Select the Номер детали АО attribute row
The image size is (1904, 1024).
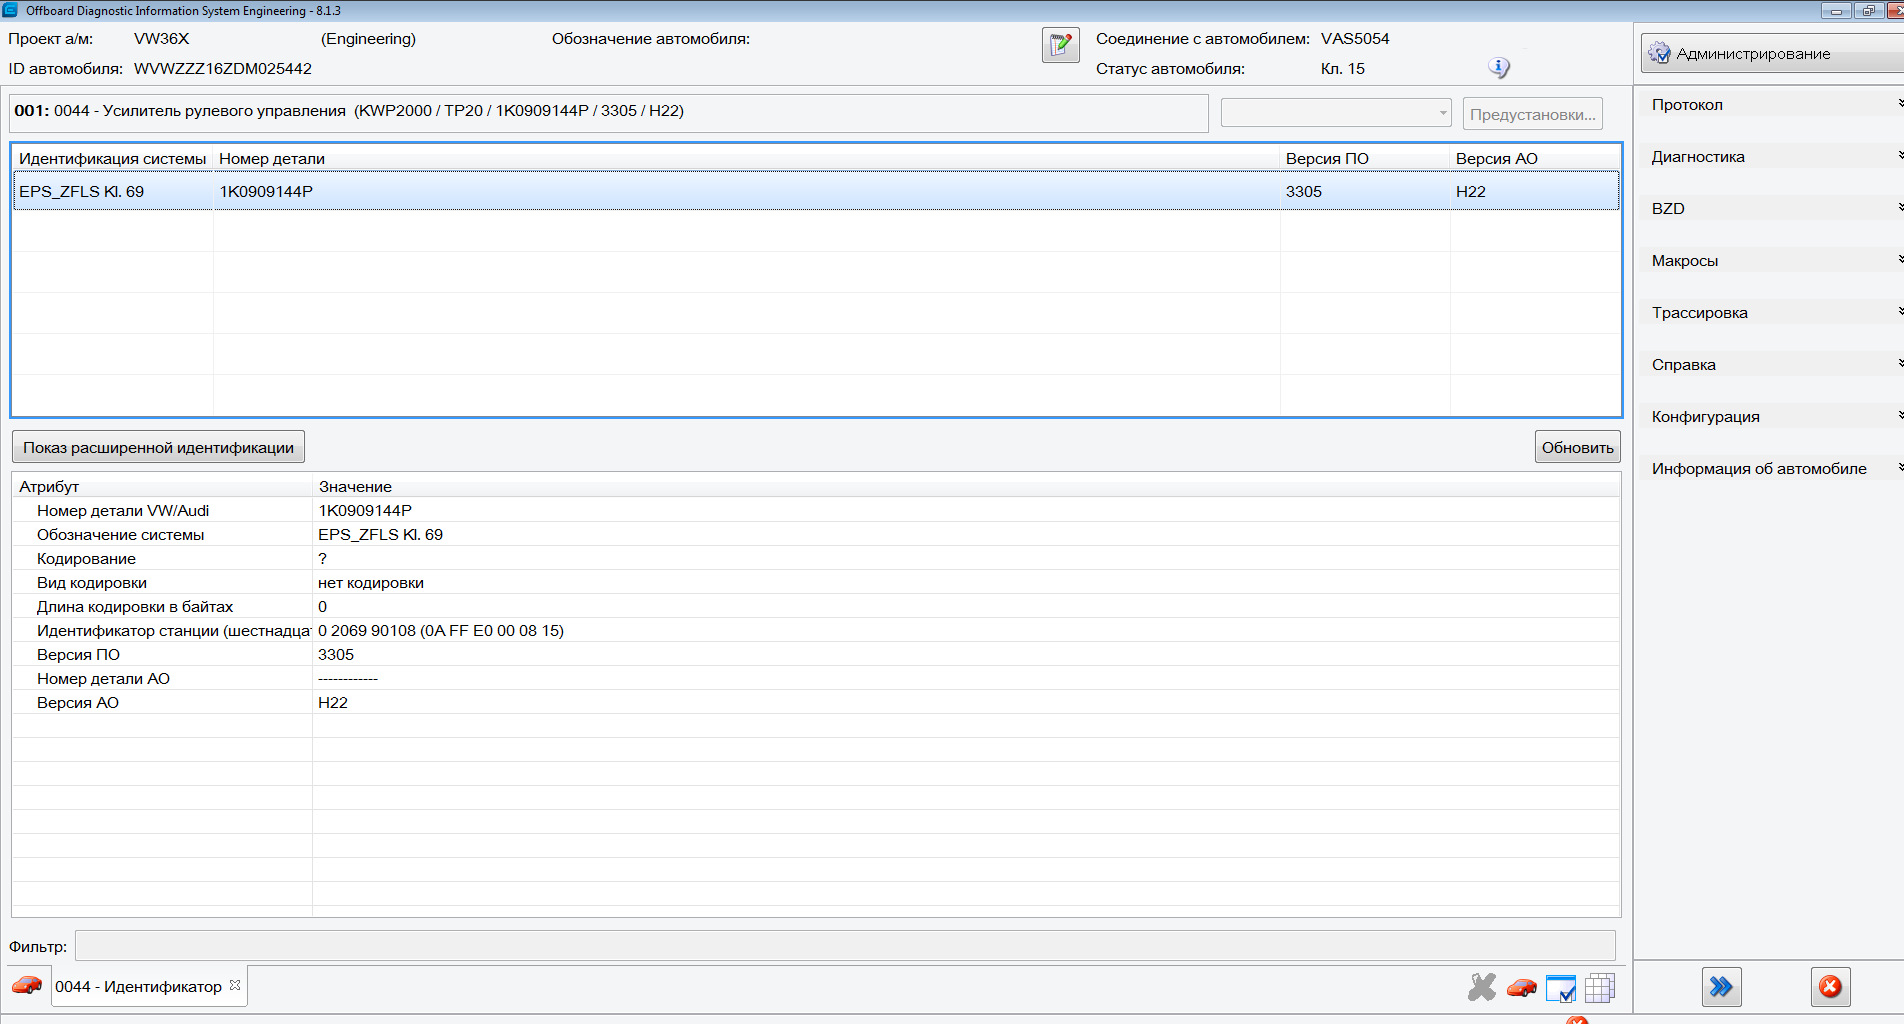tap(816, 679)
